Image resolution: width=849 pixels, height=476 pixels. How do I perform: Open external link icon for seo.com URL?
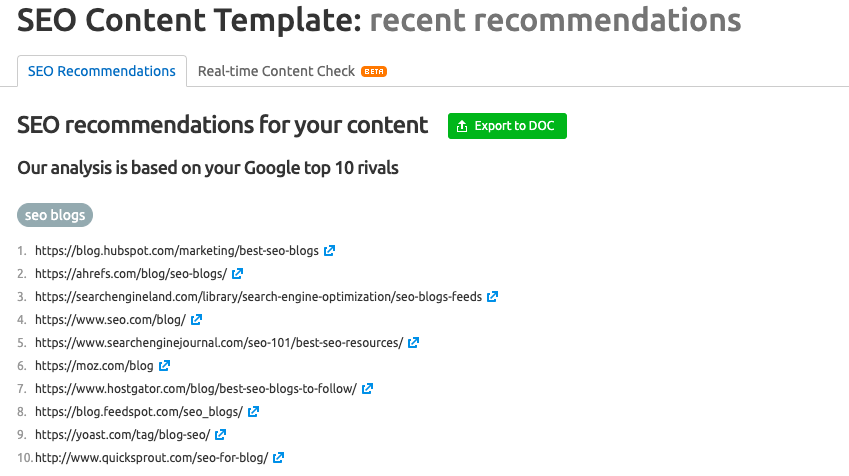(x=197, y=320)
